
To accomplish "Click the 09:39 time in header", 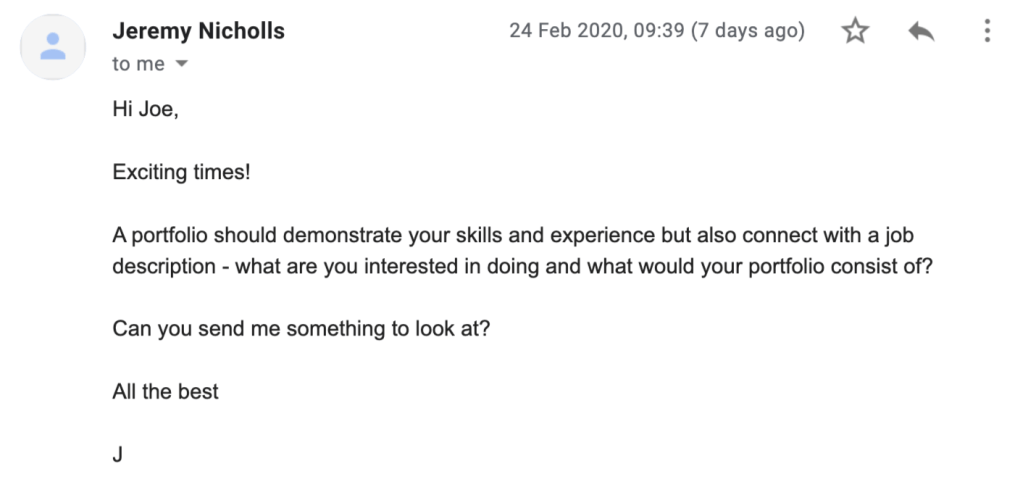I will point(661,31).
